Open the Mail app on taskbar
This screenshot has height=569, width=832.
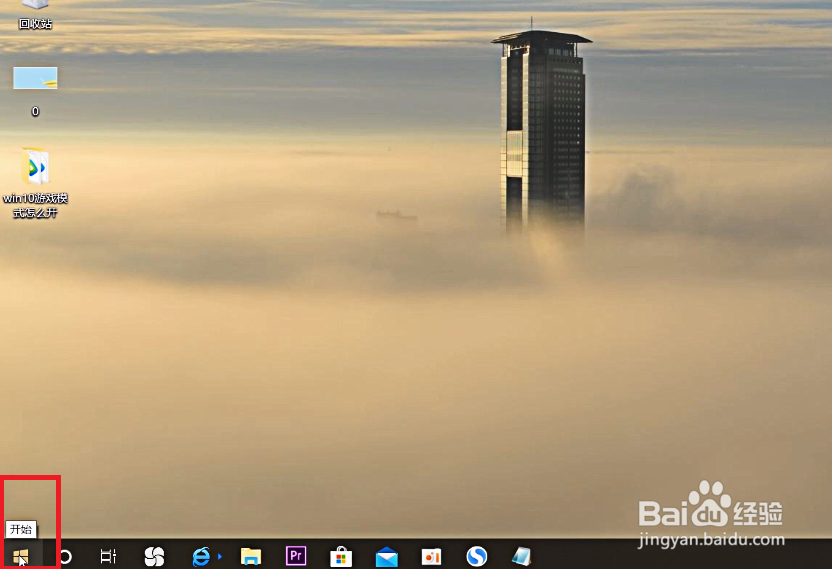coord(387,557)
